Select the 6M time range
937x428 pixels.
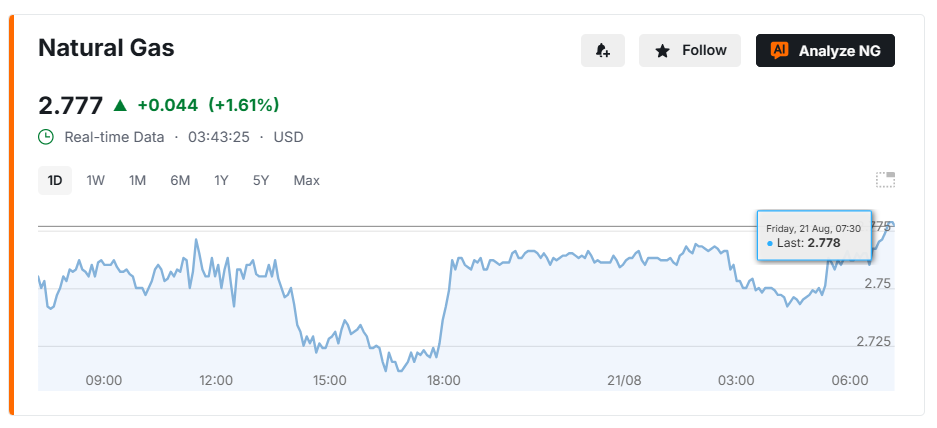[x=180, y=180]
